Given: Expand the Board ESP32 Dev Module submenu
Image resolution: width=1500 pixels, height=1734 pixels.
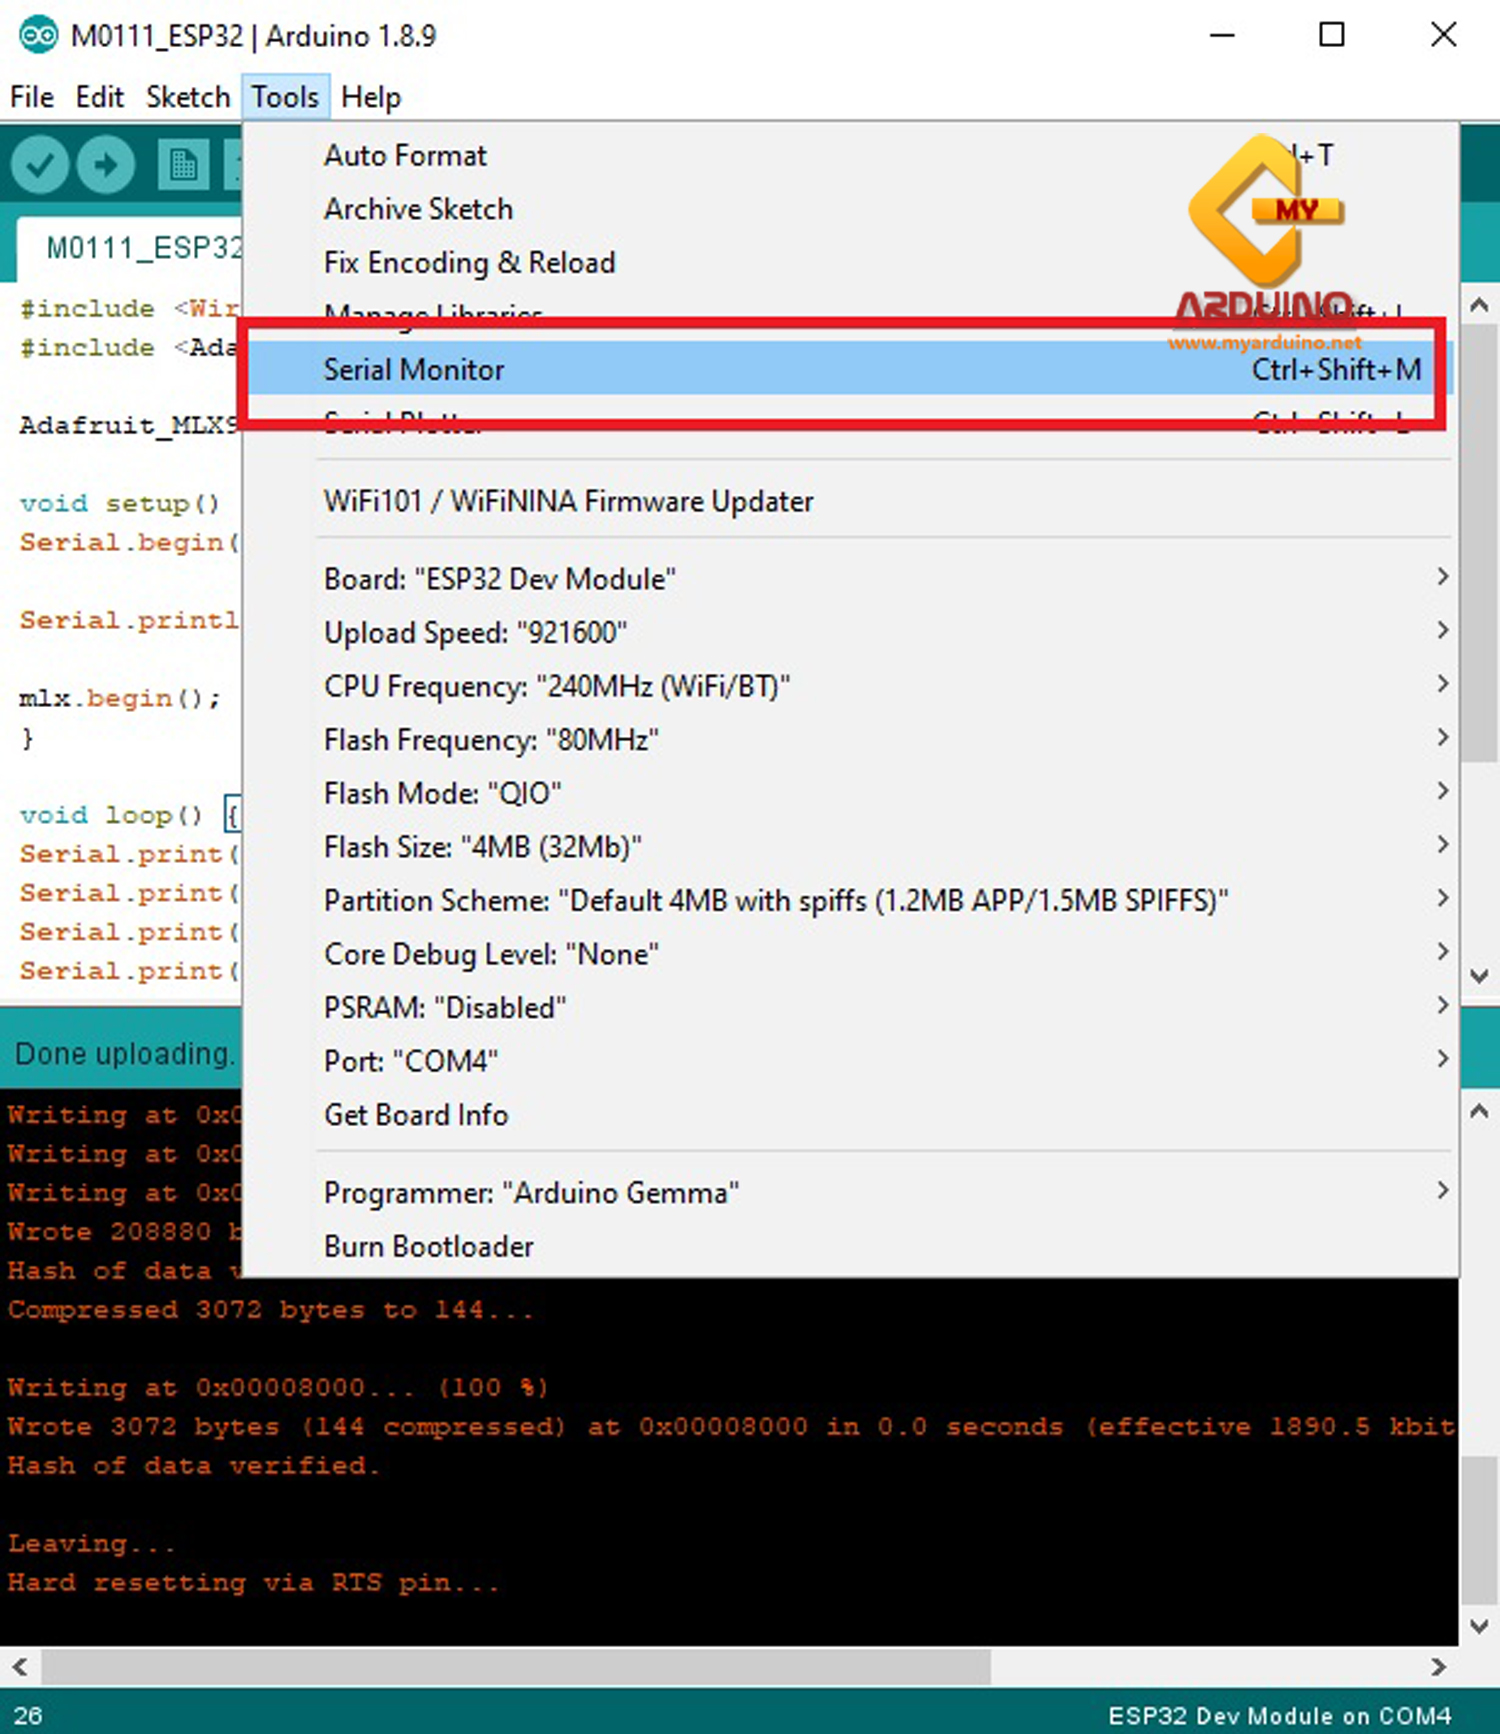Looking at the screenshot, I should point(848,579).
